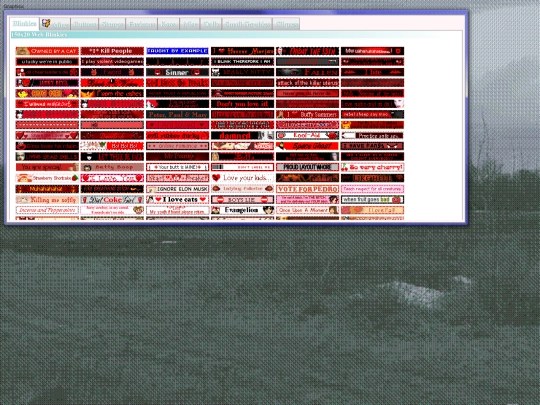Select the 'Hug Me' blinkie
Image resolution: width=540 pixels, height=405 pixels.
(x=47, y=93)
